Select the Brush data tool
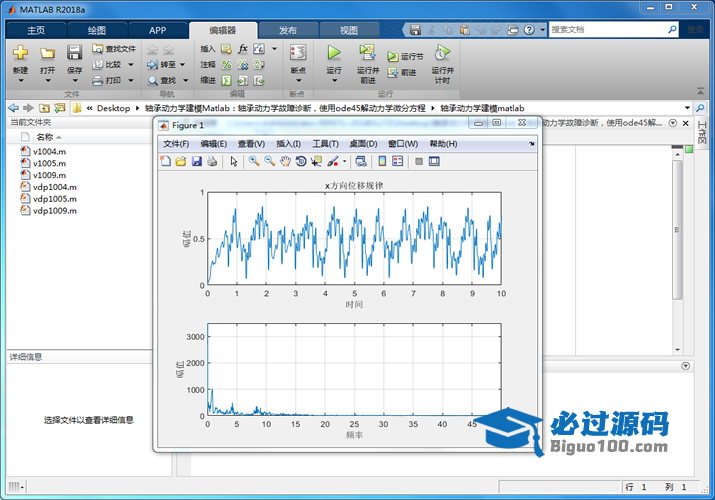 coord(333,161)
